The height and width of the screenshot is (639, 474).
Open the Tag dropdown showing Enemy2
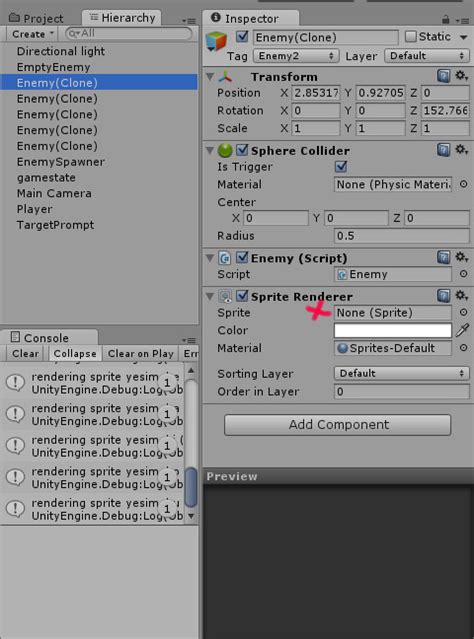296,56
